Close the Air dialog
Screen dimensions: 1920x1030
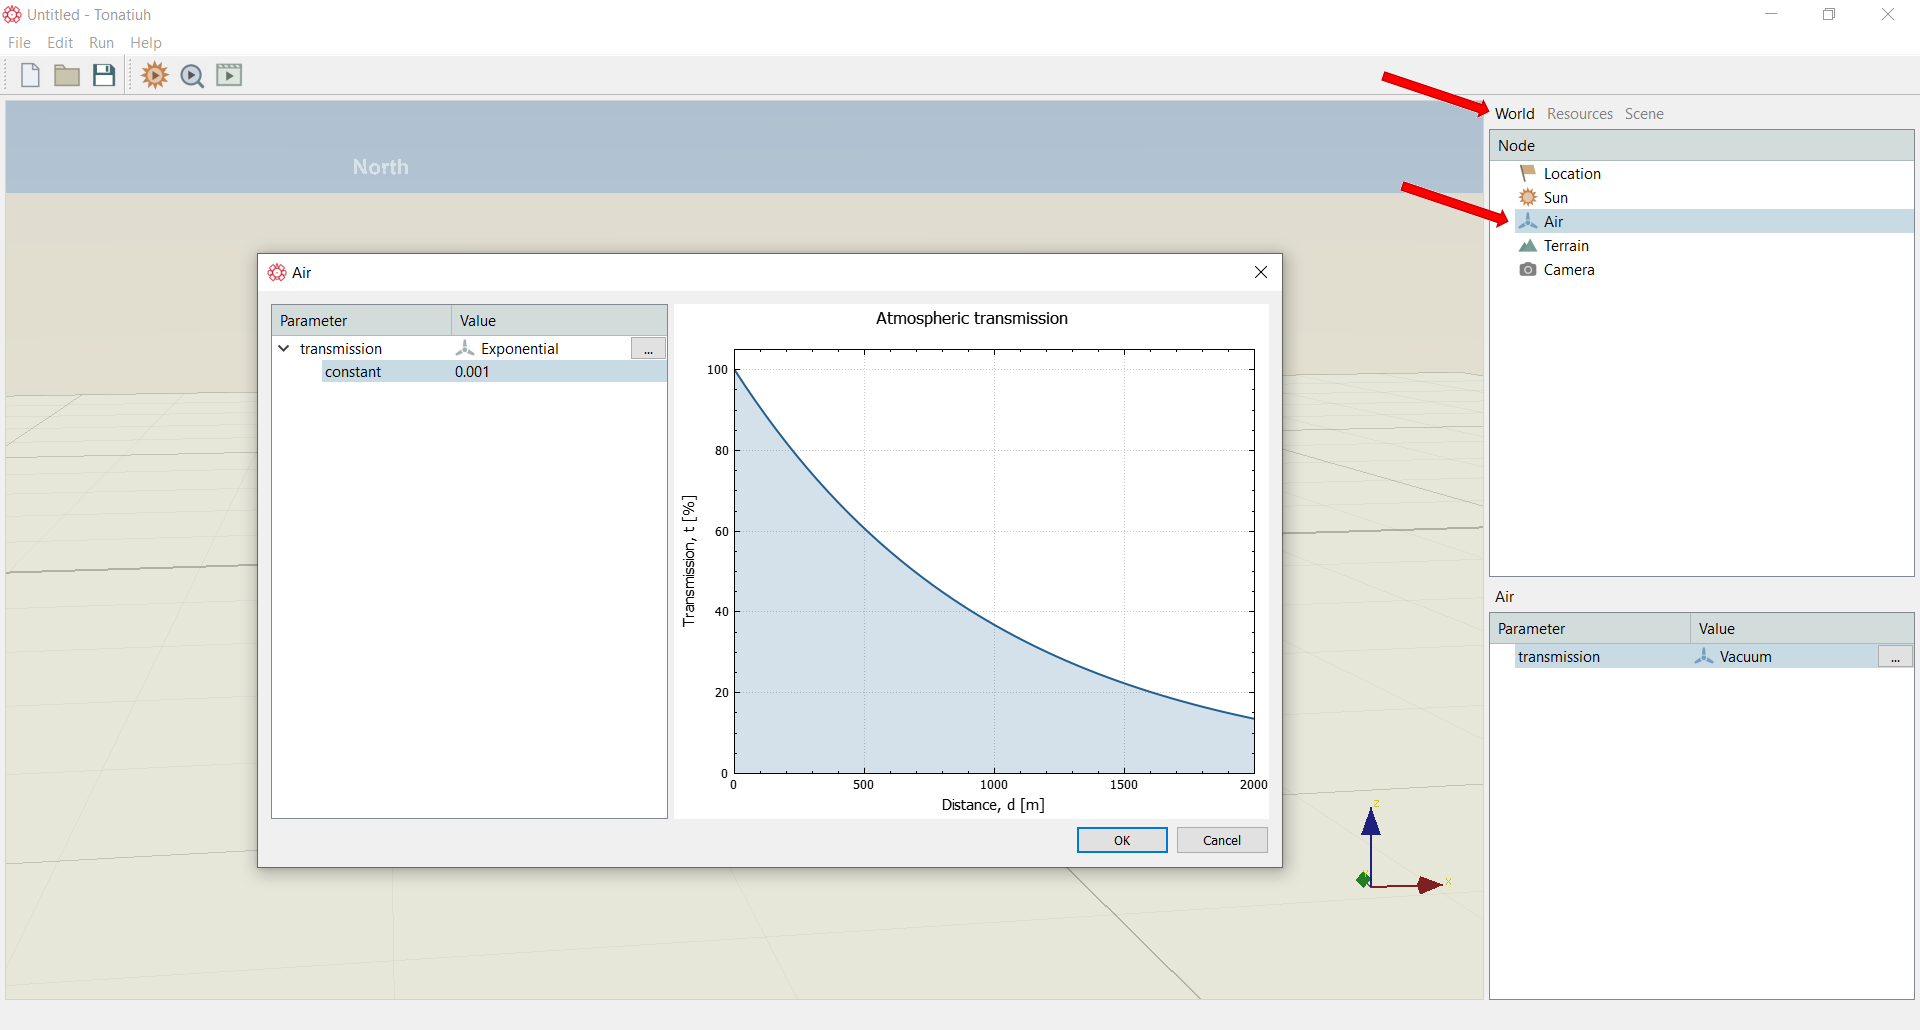tap(1260, 272)
